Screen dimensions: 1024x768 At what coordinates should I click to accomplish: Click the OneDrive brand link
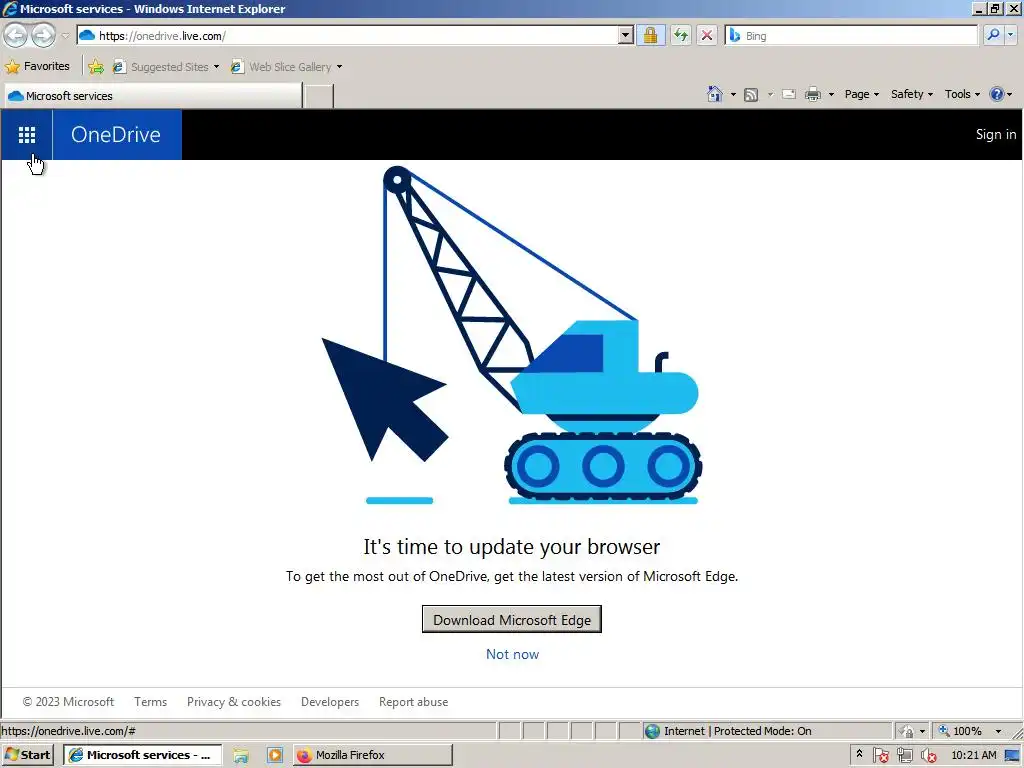click(x=116, y=135)
